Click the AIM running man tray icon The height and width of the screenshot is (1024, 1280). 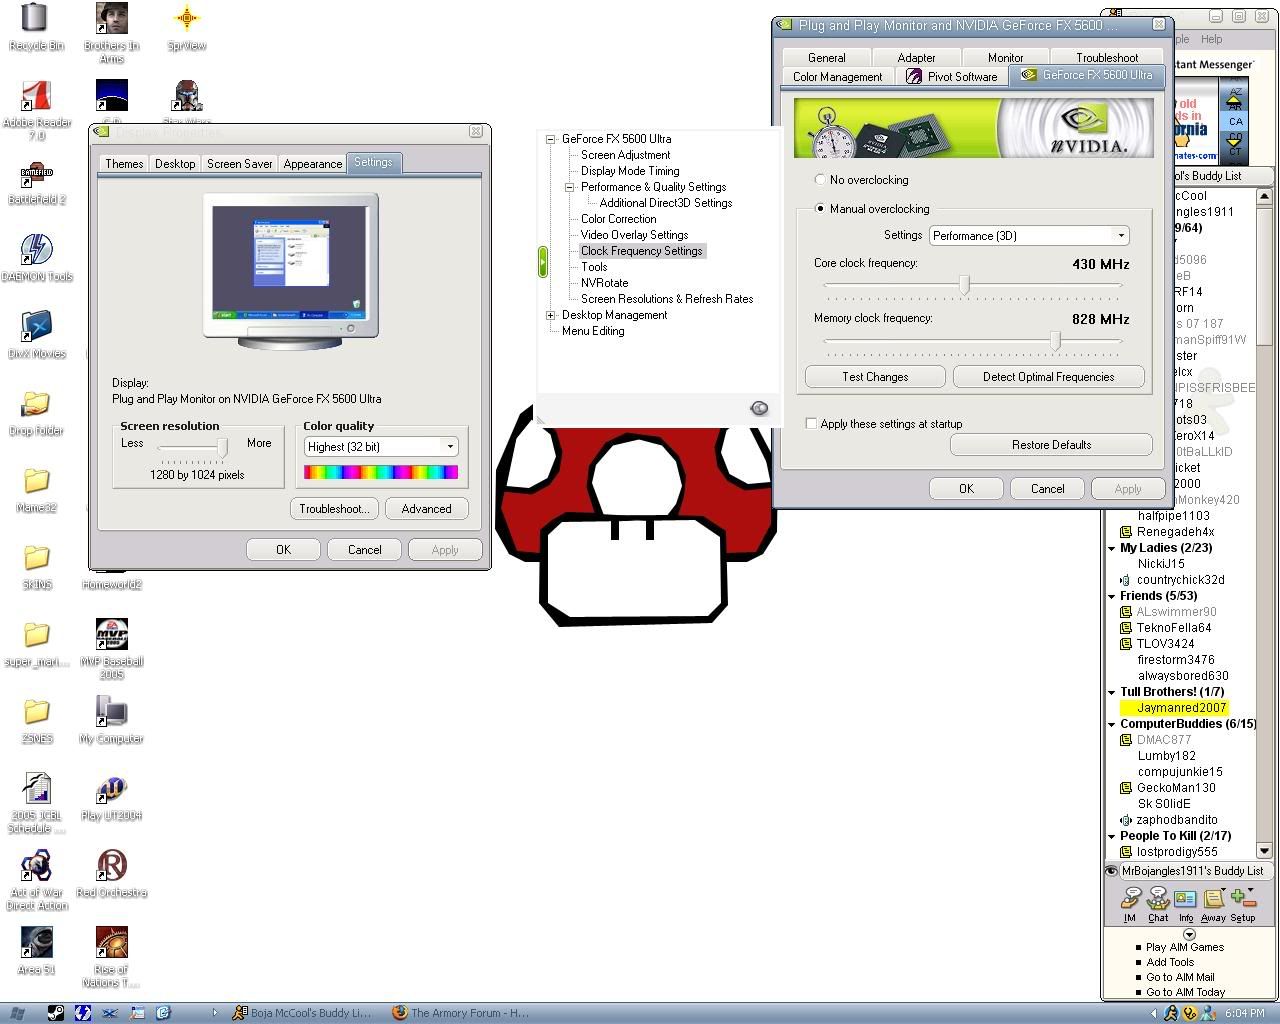pos(1171,1013)
